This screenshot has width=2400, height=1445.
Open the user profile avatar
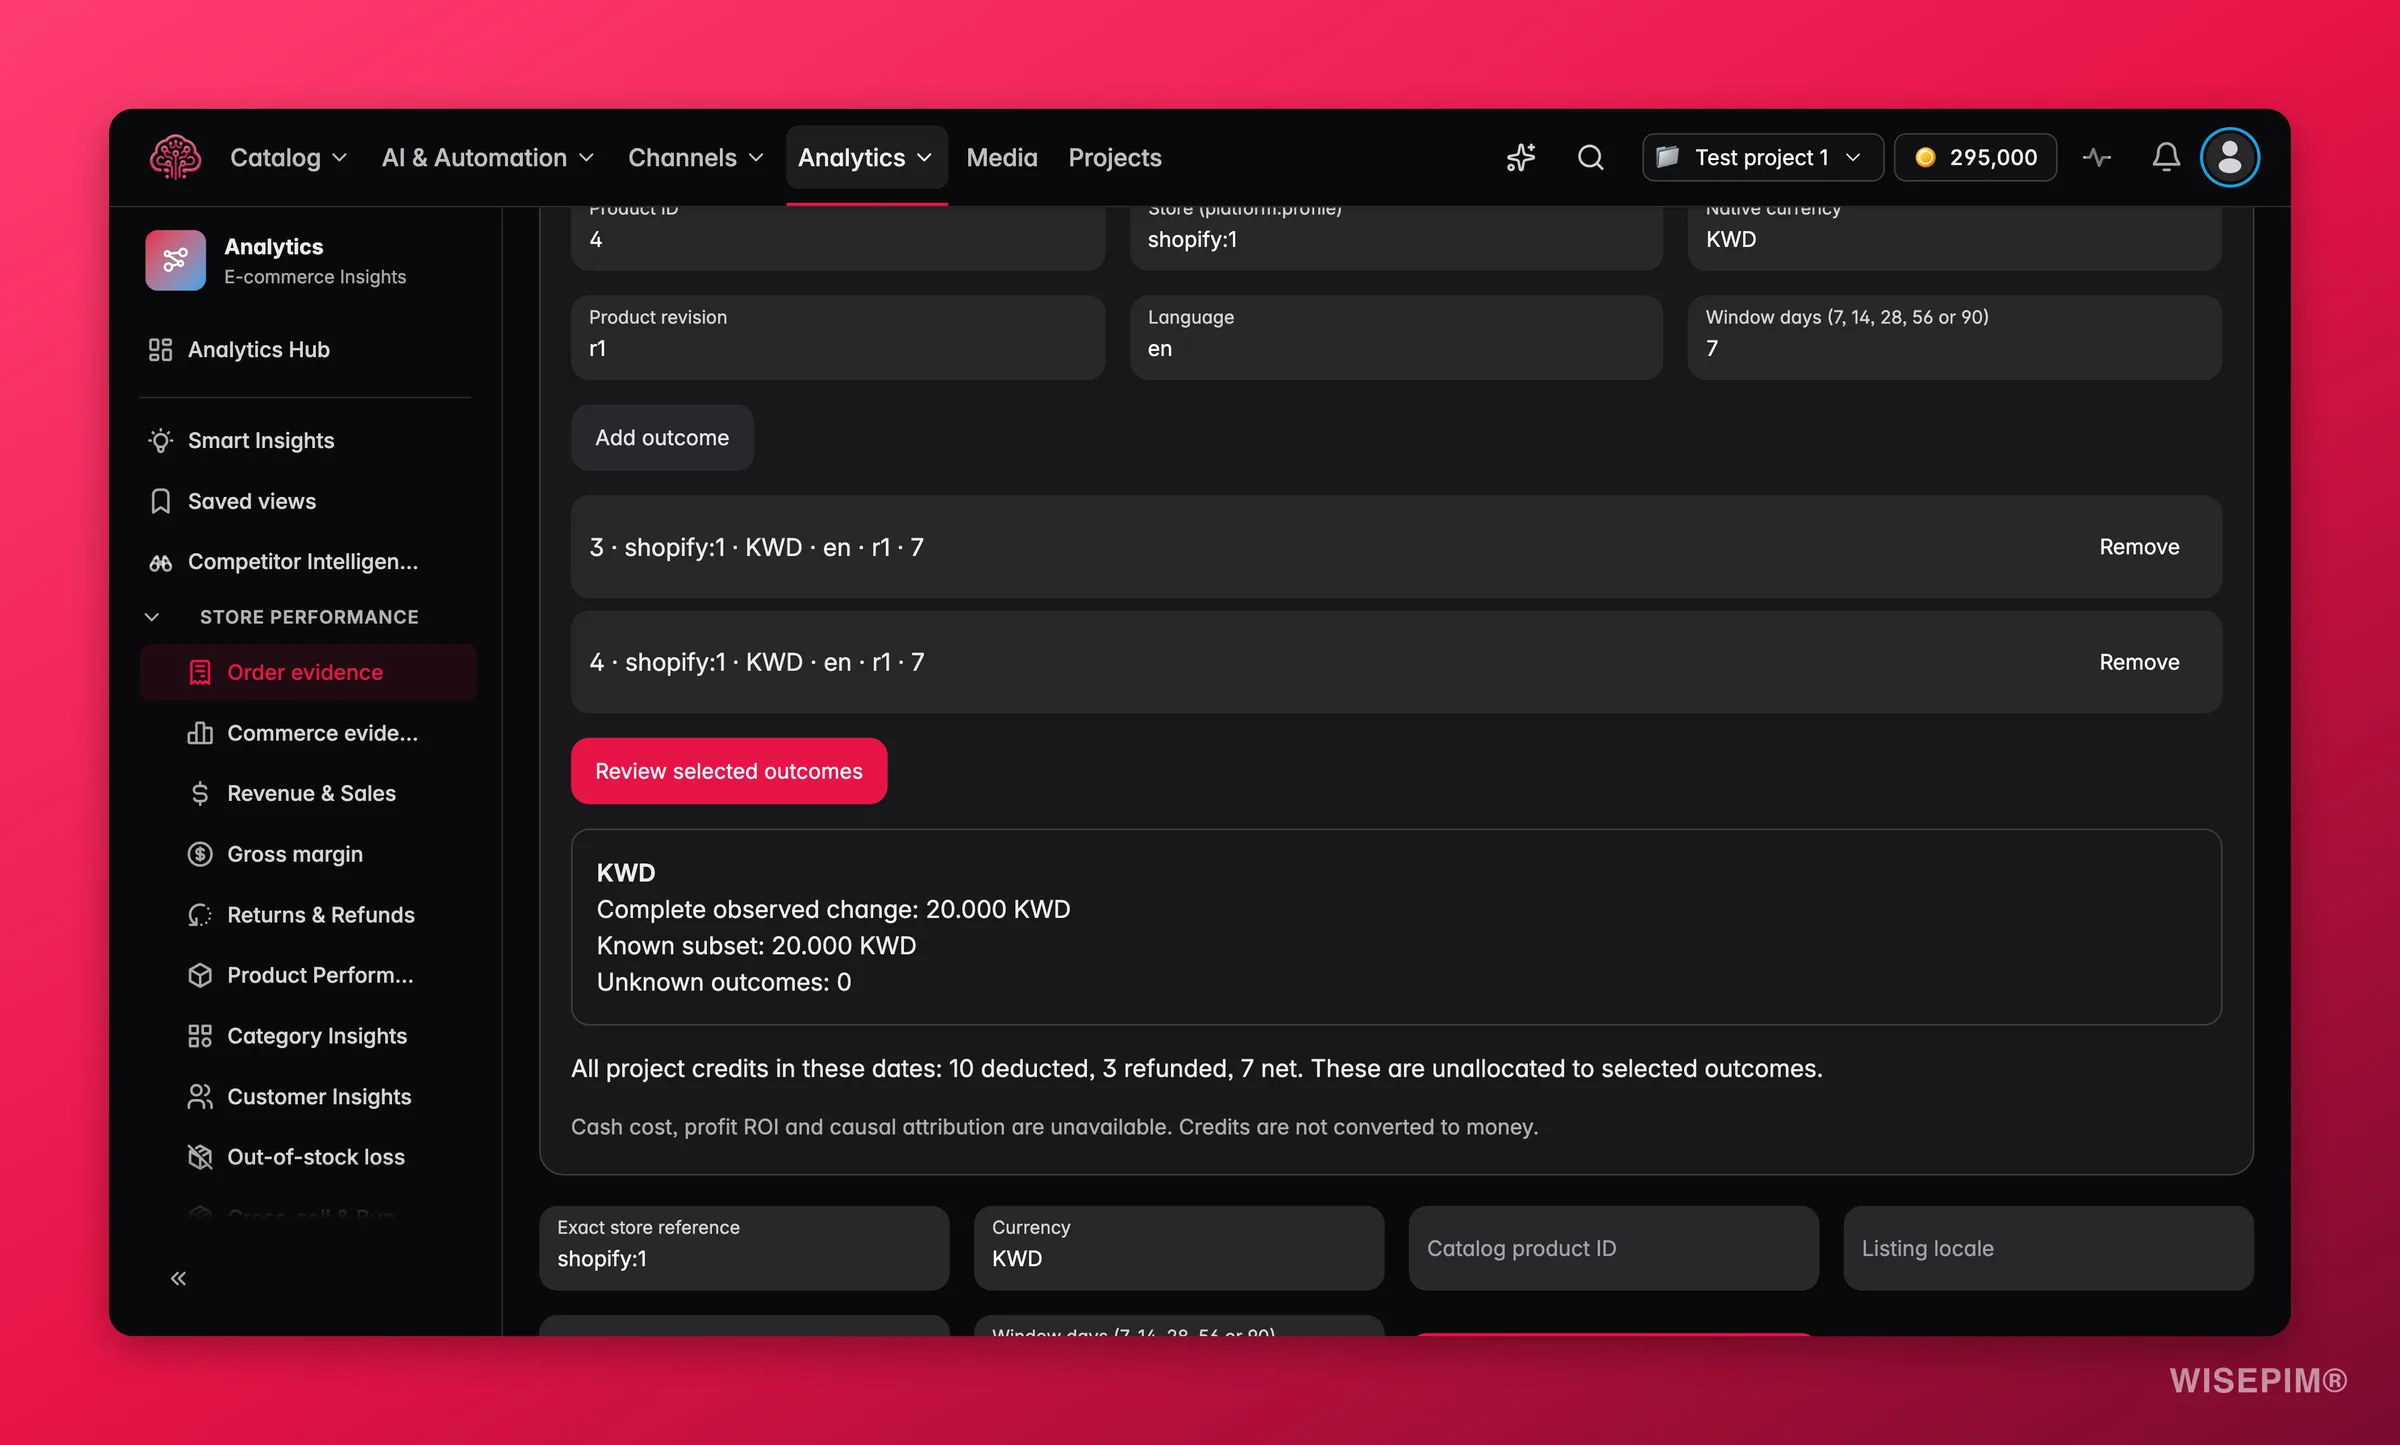[2229, 157]
